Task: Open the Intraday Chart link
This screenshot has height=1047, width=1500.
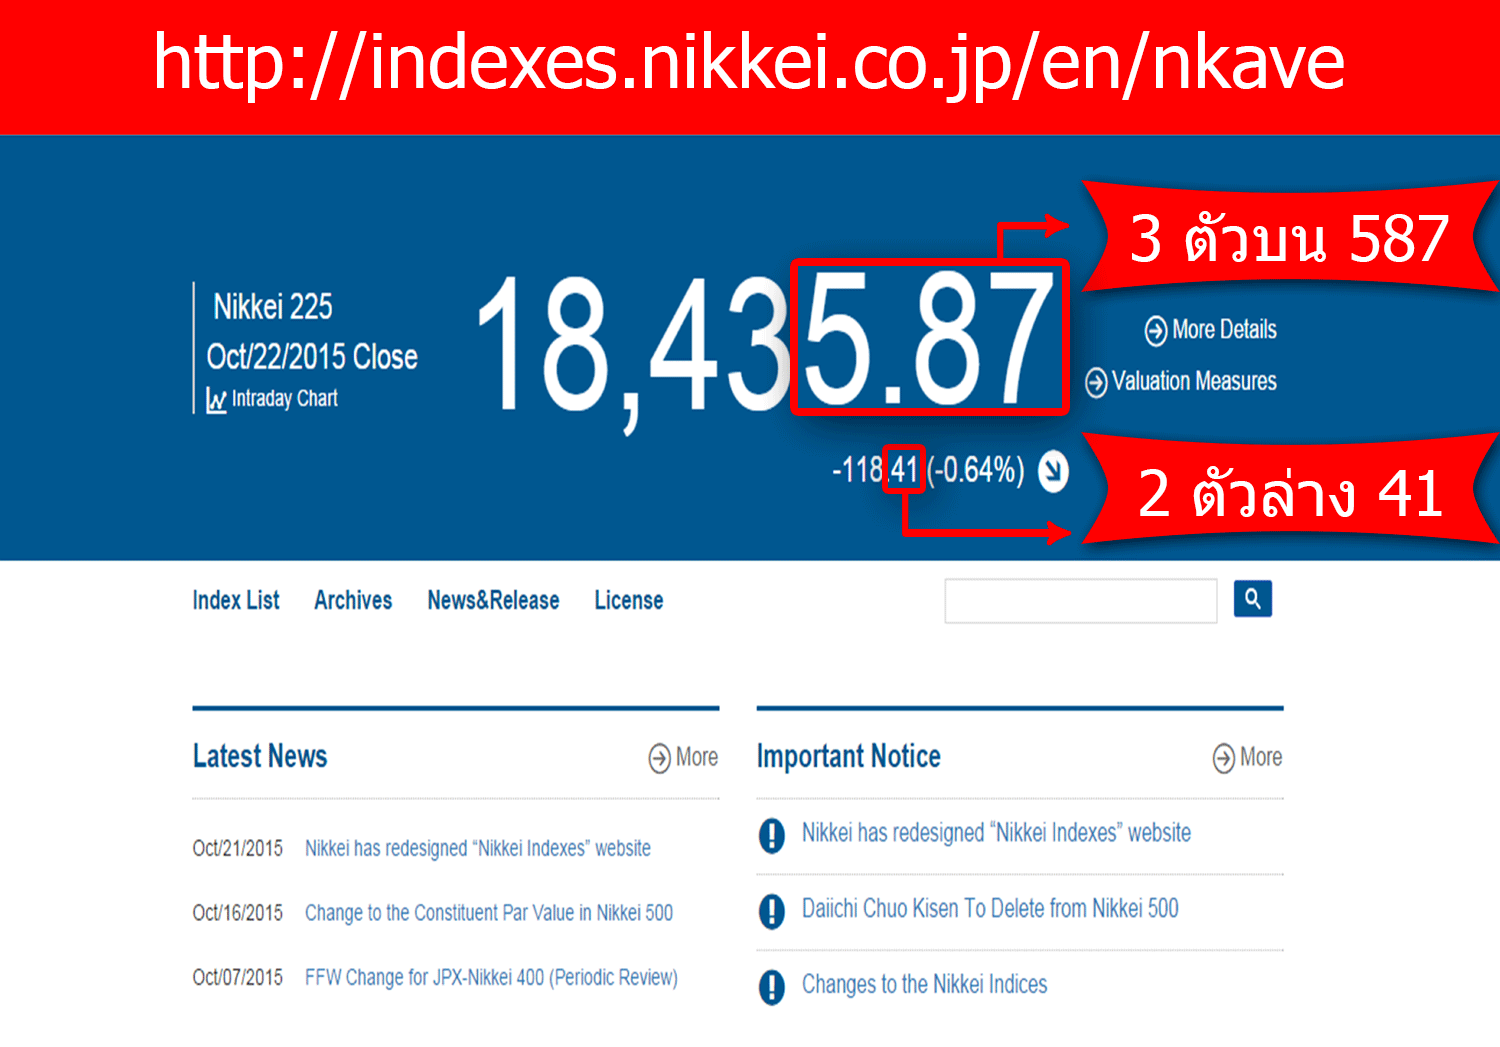Action: click(x=285, y=398)
